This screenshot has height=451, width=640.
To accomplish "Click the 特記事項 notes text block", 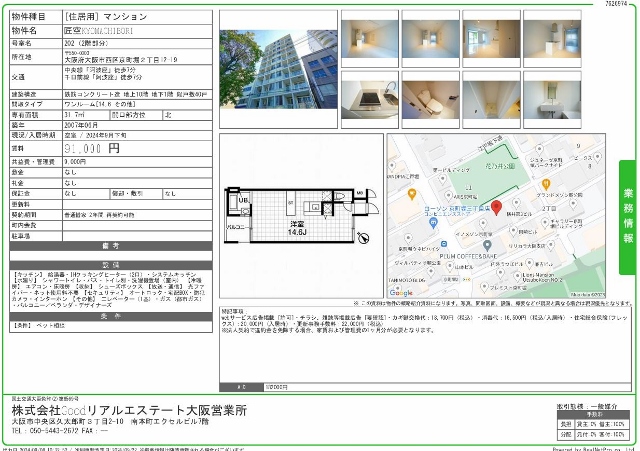I will tap(424, 320).
